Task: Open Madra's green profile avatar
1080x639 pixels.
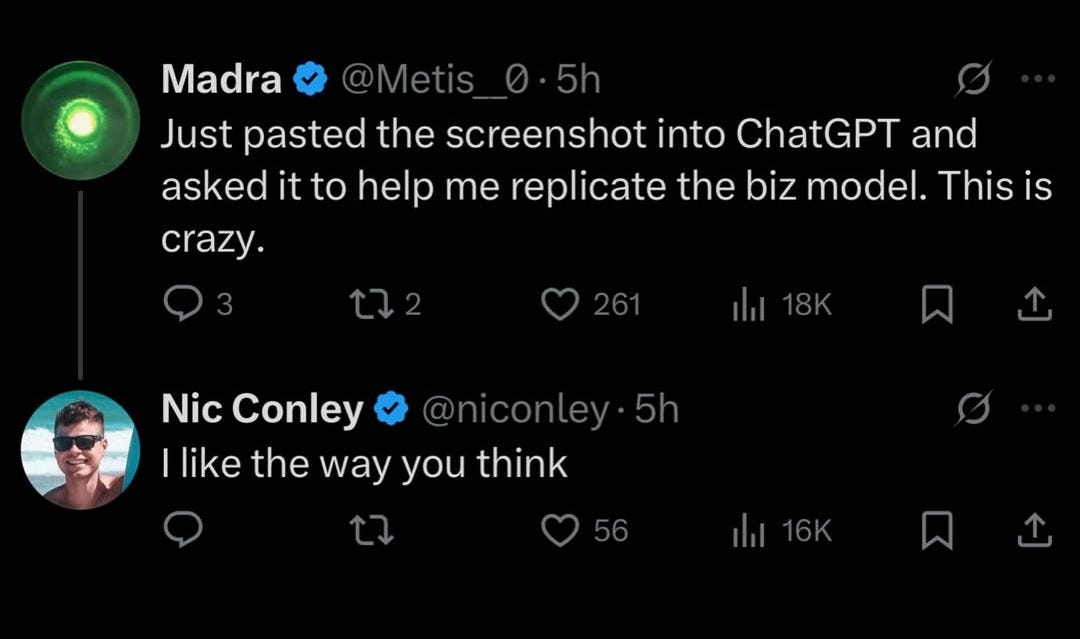Action: [x=80, y=120]
